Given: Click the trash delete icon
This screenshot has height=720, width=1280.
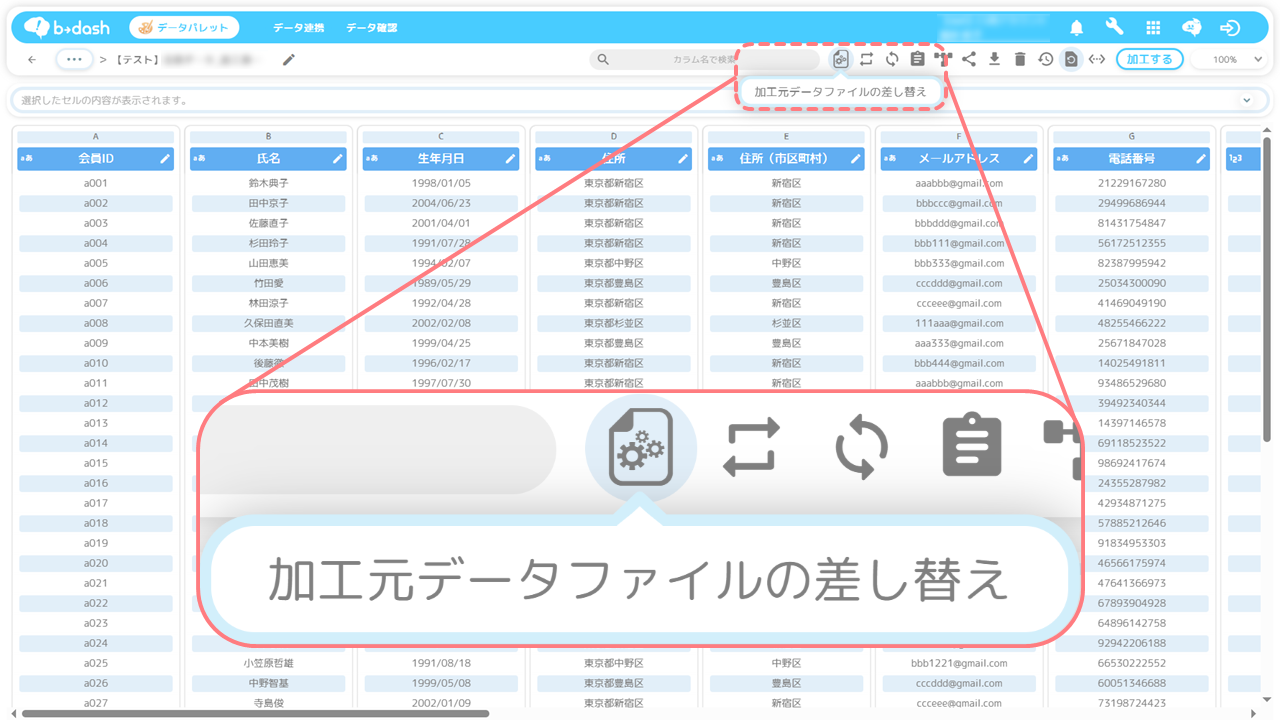Looking at the screenshot, I should point(1020,59).
